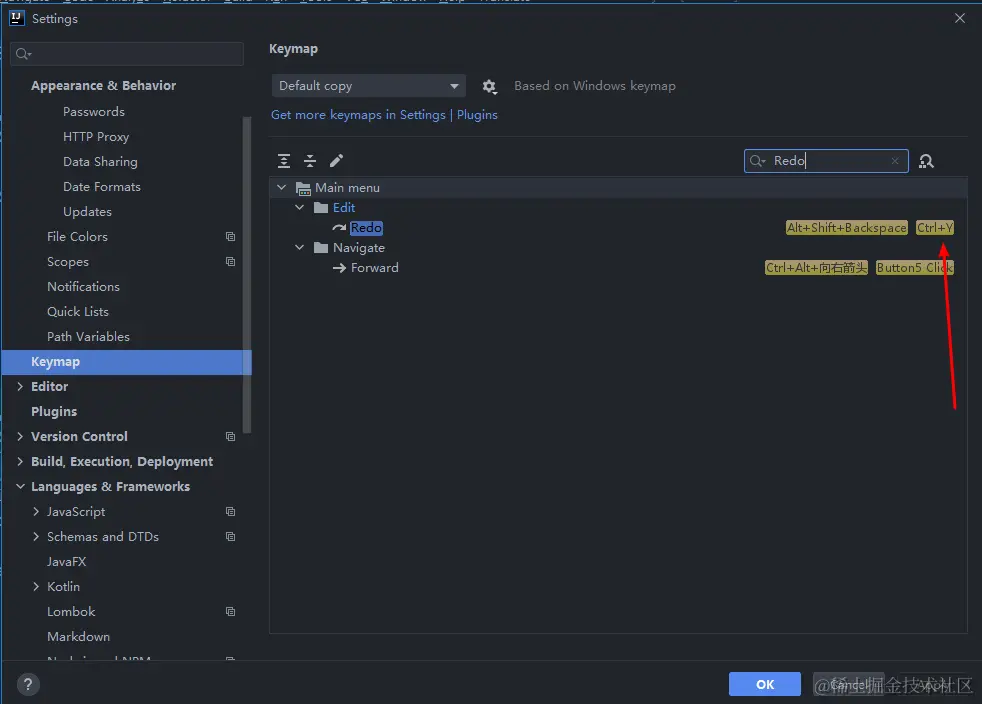Collapse Languages & Frameworks section
Viewport: 982px width, 704px height.
point(20,487)
